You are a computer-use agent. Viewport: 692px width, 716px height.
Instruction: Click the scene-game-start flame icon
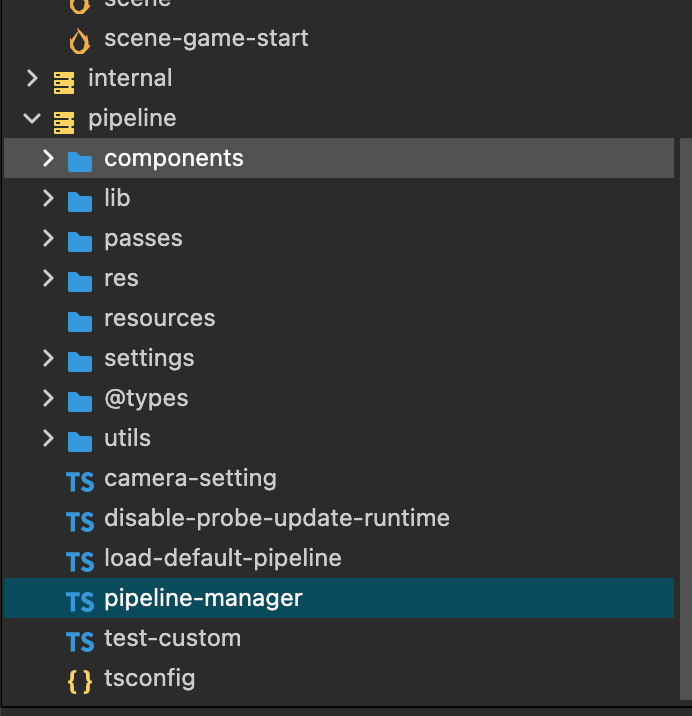pyautogui.click(x=79, y=40)
